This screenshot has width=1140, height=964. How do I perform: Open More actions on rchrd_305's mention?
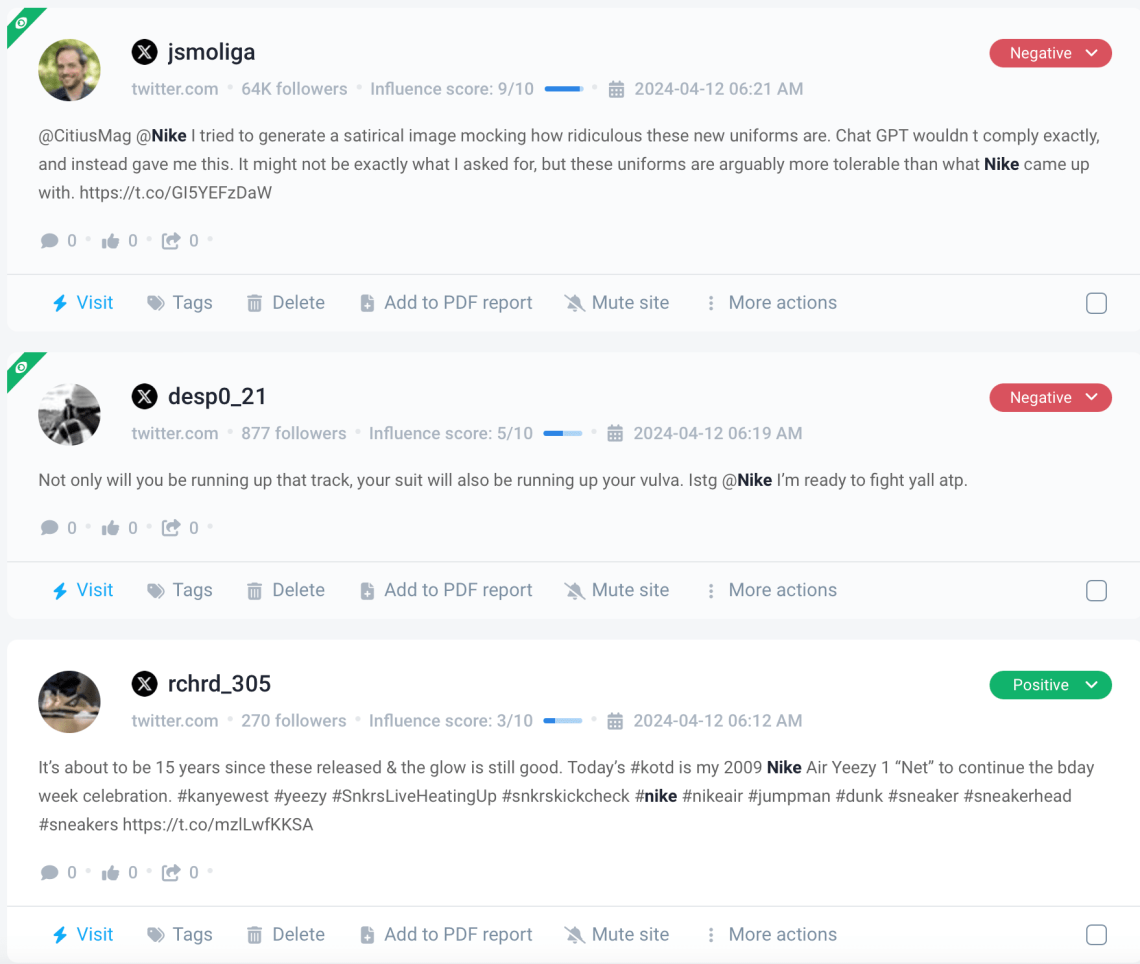771,934
